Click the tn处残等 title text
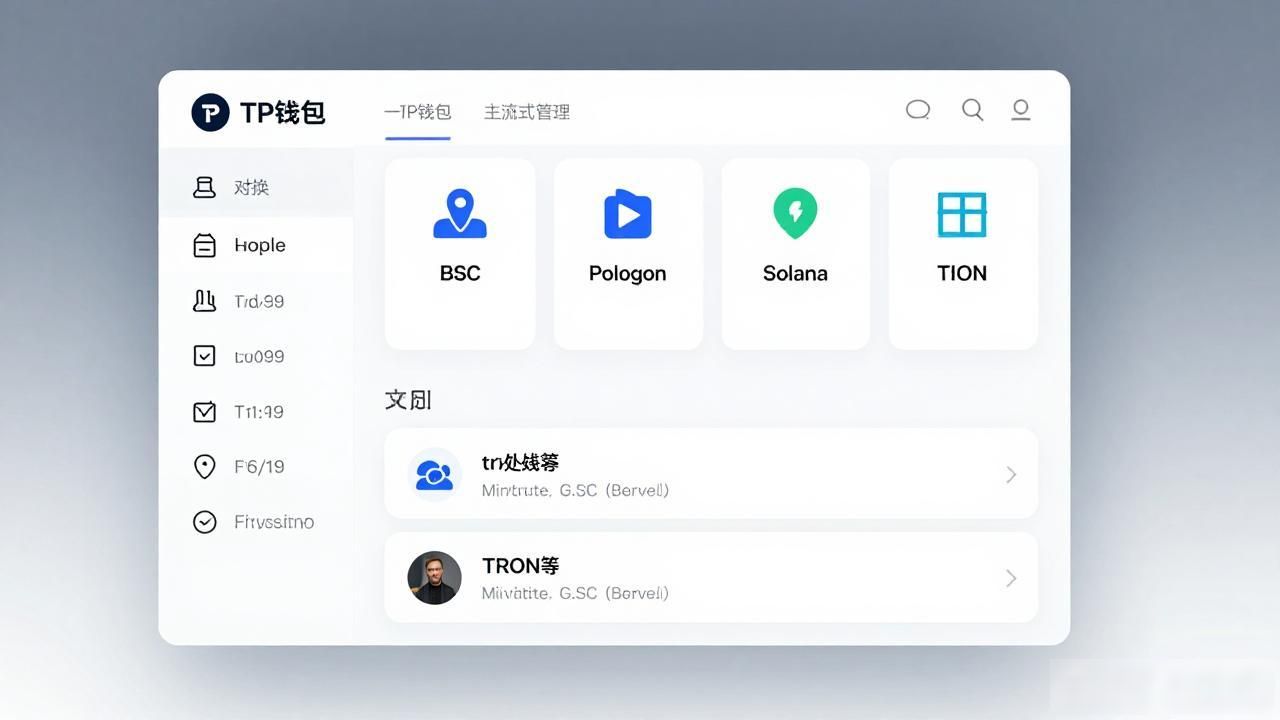 coord(520,462)
